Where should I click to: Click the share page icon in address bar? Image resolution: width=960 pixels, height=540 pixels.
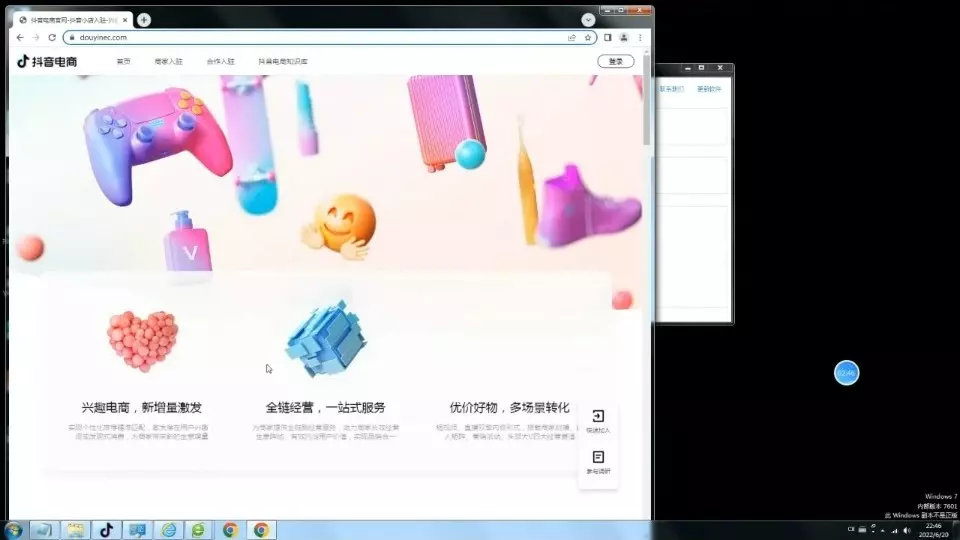click(572, 37)
